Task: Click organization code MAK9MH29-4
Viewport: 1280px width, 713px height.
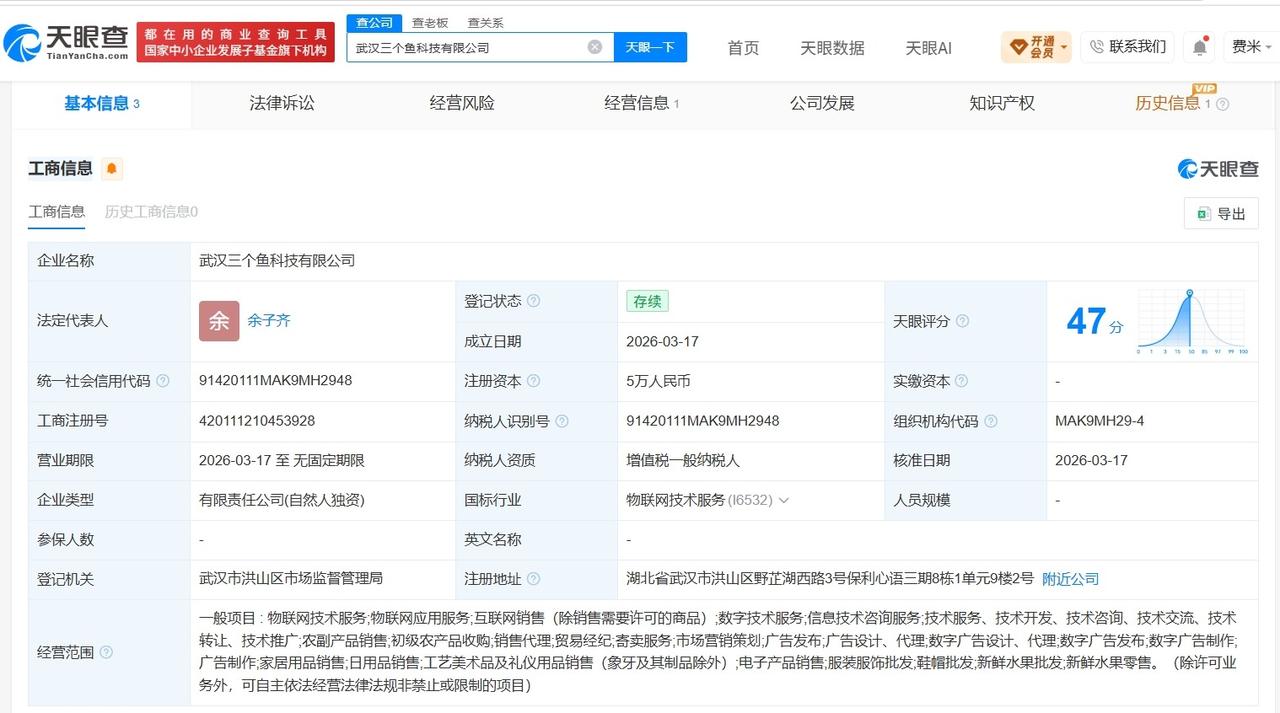Action: [1099, 421]
